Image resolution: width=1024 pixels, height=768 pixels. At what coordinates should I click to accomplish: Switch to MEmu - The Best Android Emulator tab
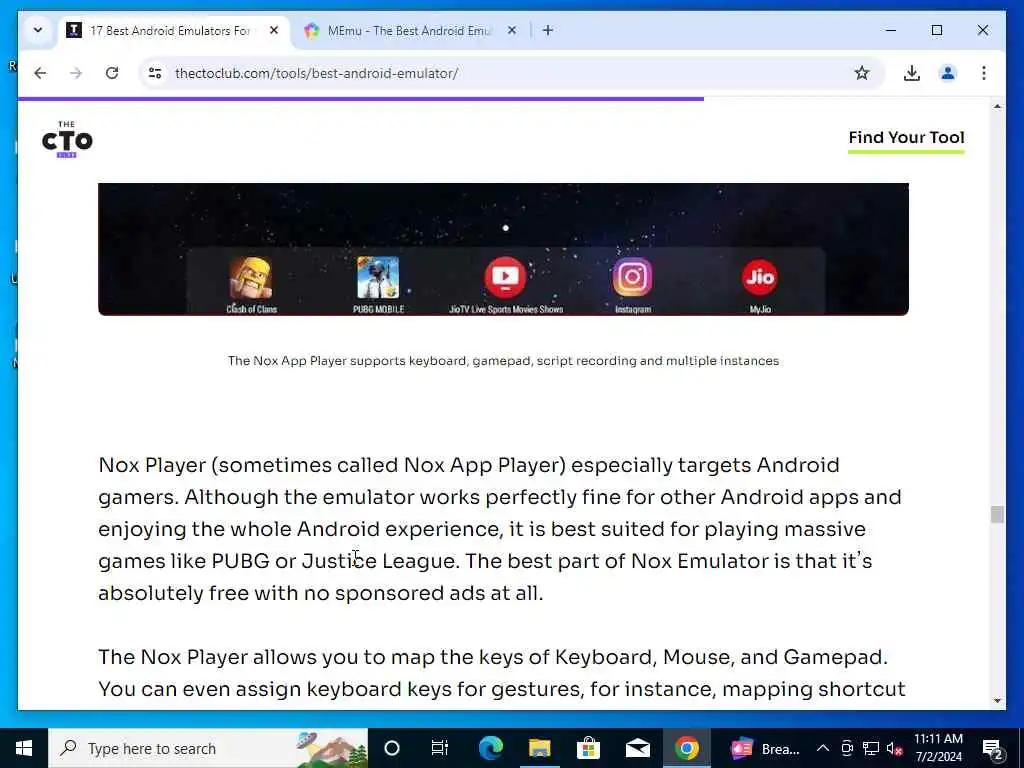point(409,31)
